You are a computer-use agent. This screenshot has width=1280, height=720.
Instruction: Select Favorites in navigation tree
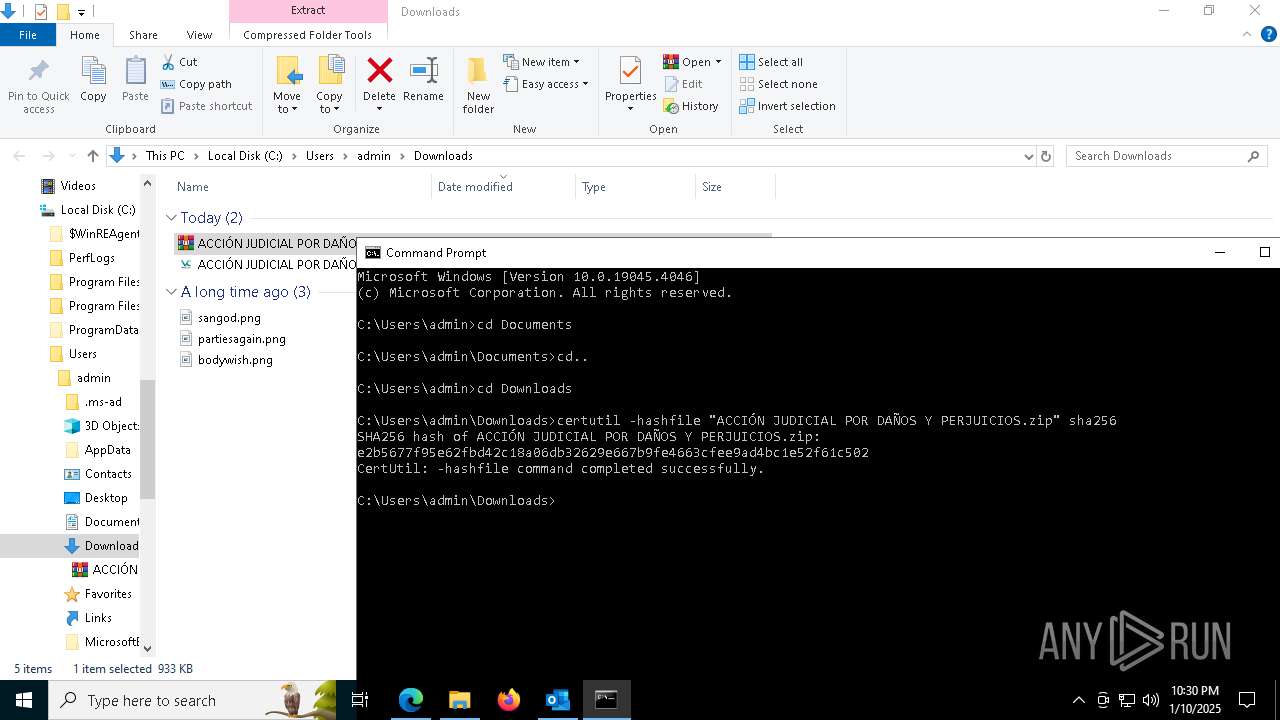[108, 594]
